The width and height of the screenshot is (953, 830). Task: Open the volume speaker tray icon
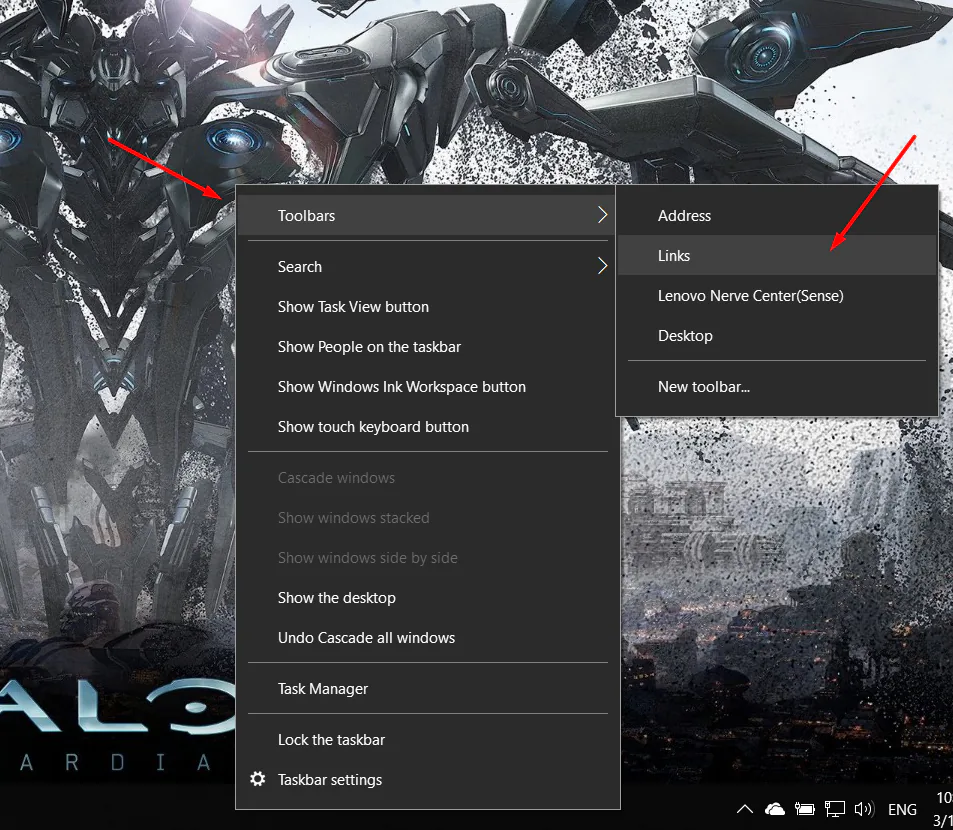[864, 809]
